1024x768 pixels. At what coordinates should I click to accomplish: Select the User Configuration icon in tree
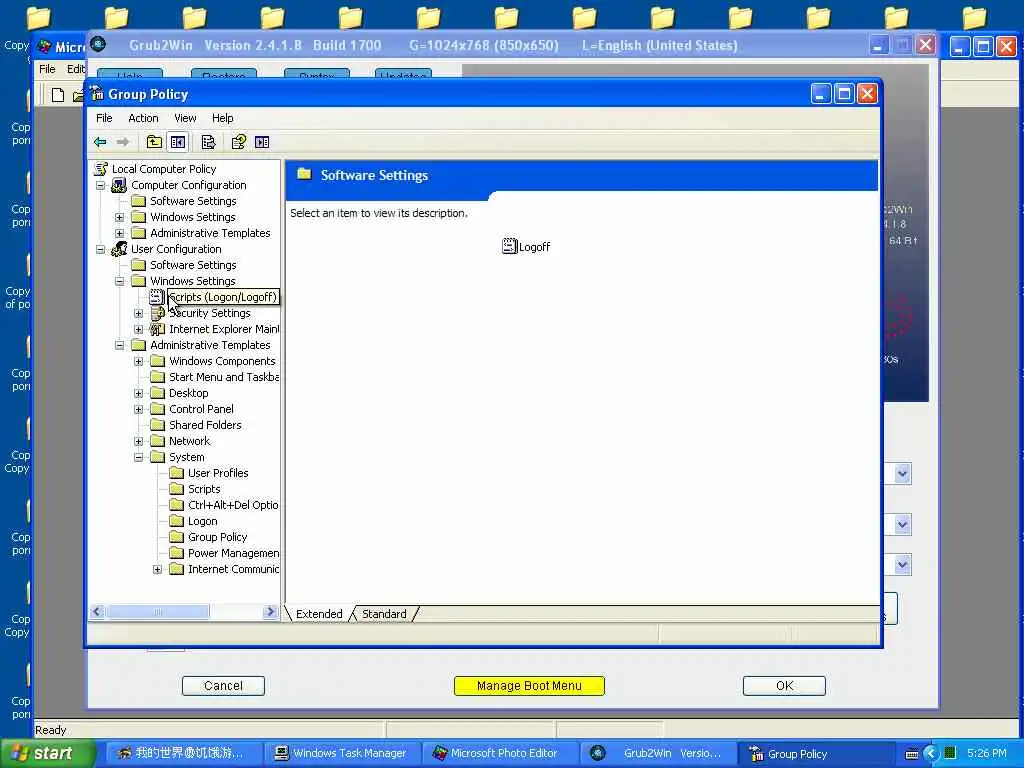(119, 249)
